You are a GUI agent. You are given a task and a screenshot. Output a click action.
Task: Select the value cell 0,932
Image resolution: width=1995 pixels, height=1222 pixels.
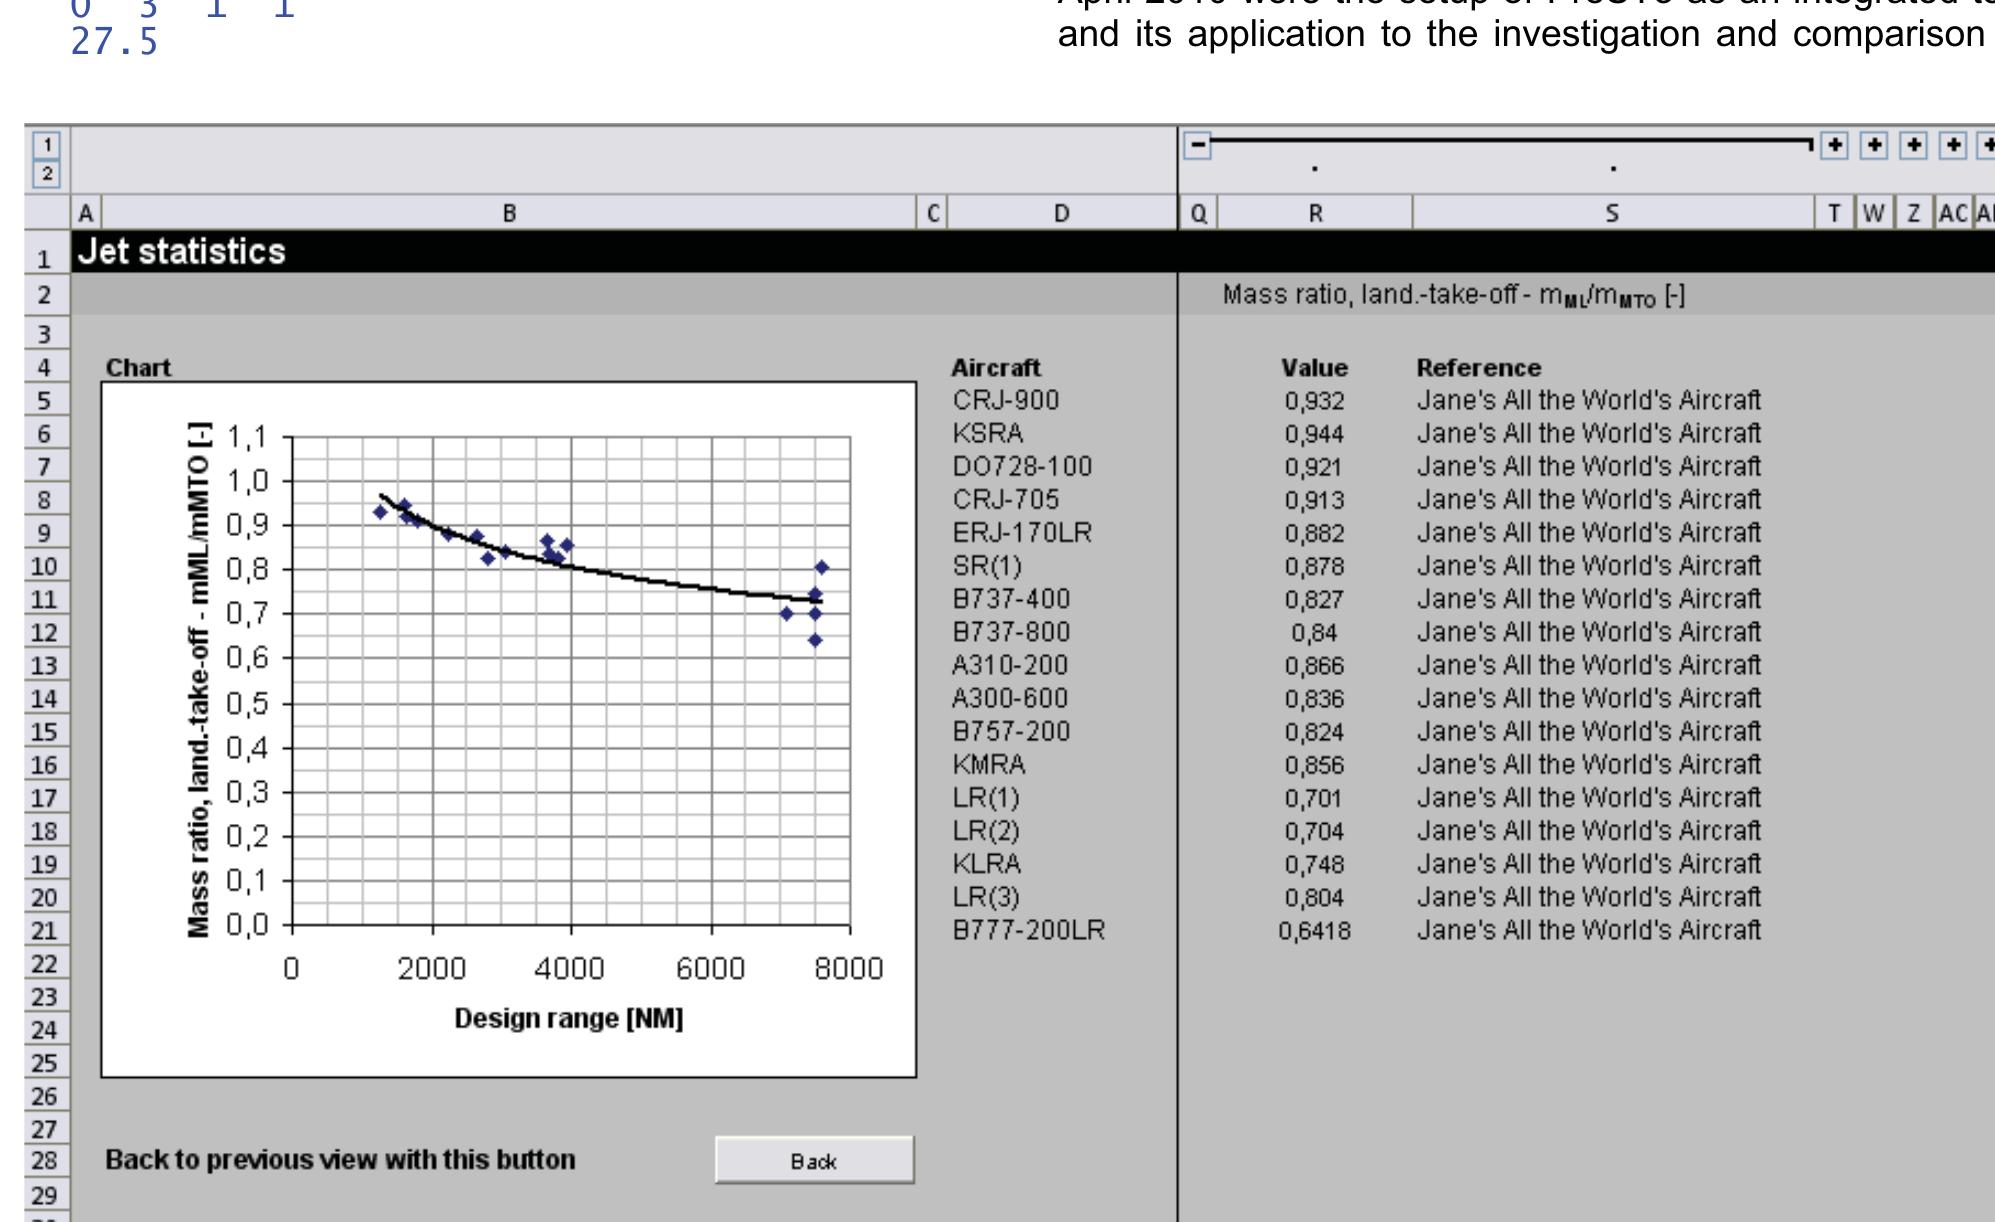1314,401
